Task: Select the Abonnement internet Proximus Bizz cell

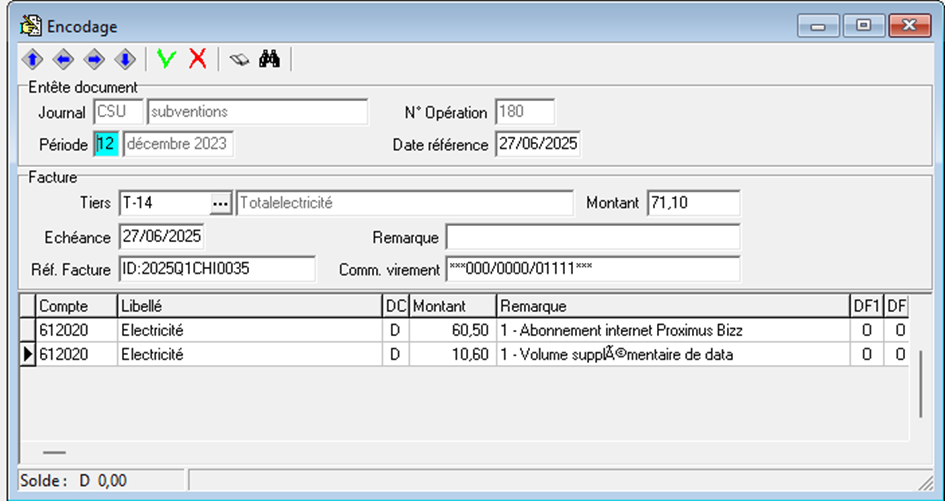Action: pyautogui.click(x=672, y=330)
